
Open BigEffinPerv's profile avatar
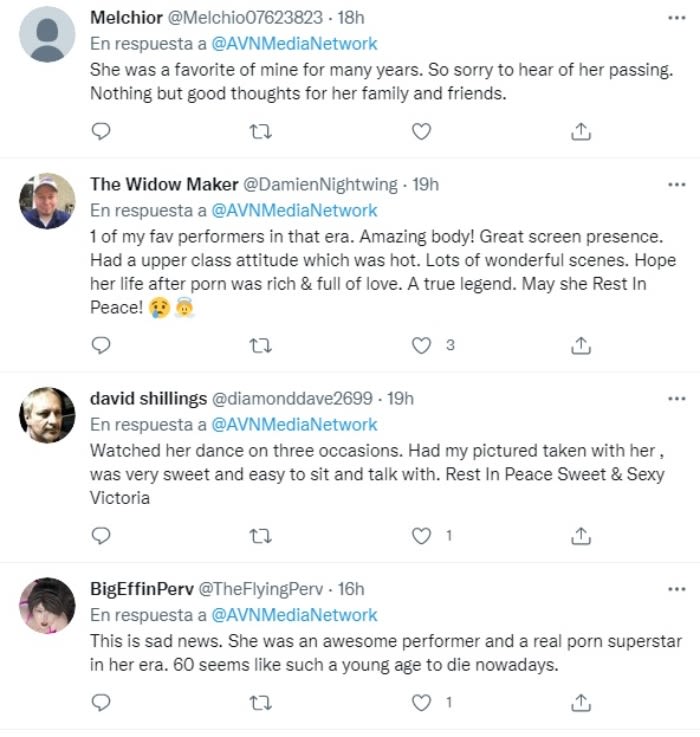[47, 605]
